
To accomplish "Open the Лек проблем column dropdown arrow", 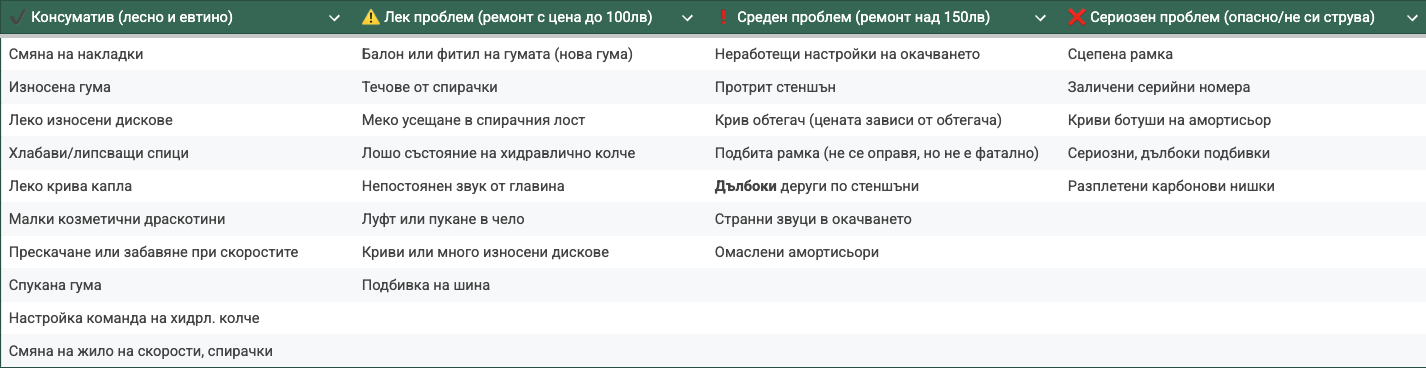I will click(x=687, y=18).
